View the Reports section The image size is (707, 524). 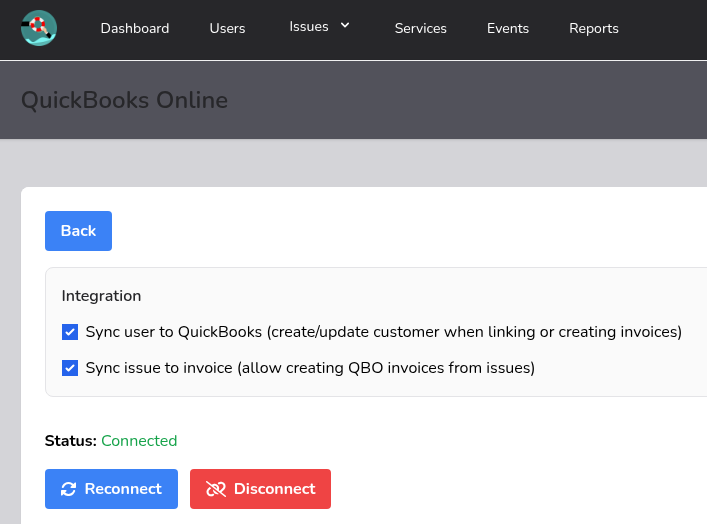tap(594, 28)
